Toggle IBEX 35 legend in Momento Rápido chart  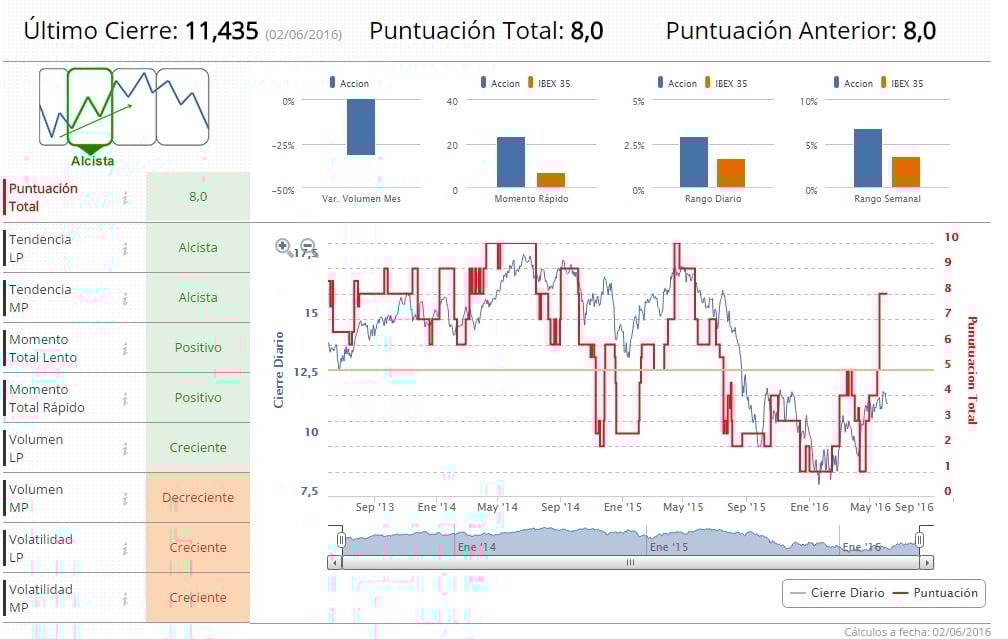coord(549,83)
